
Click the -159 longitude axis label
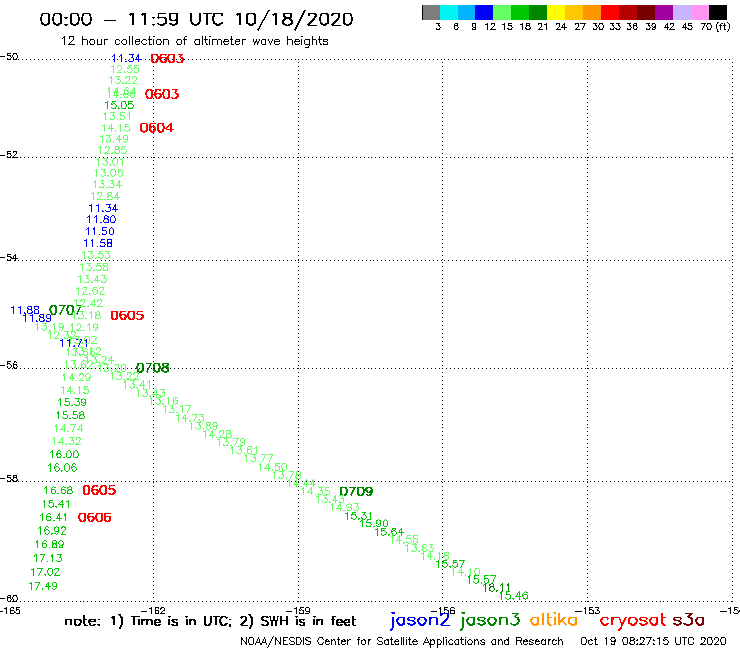299,610
